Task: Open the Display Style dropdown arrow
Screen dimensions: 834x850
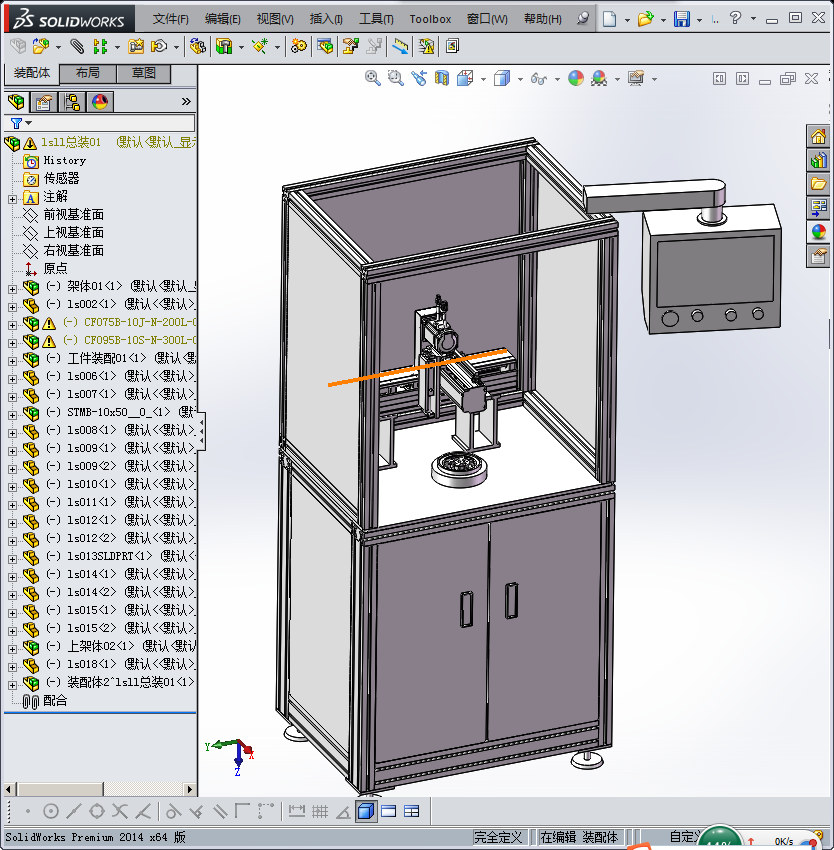Action: [x=520, y=79]
